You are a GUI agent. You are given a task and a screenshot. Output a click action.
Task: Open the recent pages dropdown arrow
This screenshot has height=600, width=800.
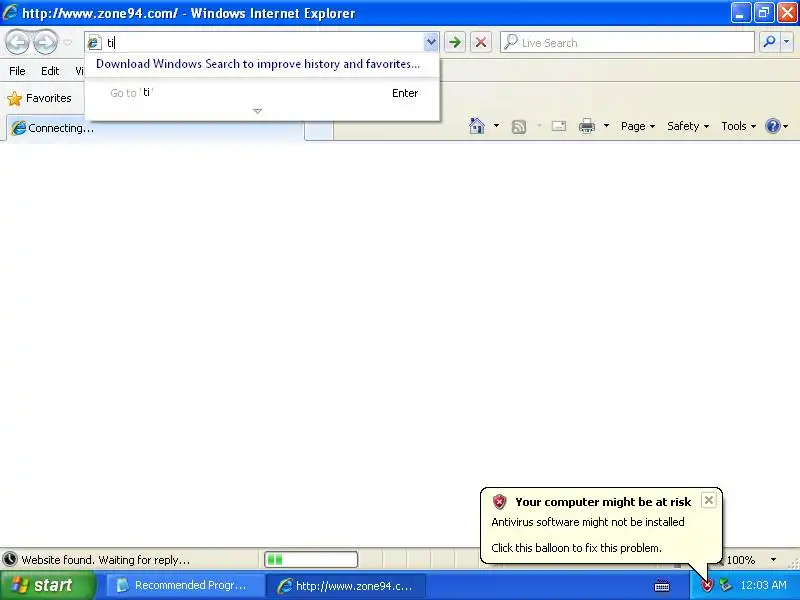click(x=67, y=43)
